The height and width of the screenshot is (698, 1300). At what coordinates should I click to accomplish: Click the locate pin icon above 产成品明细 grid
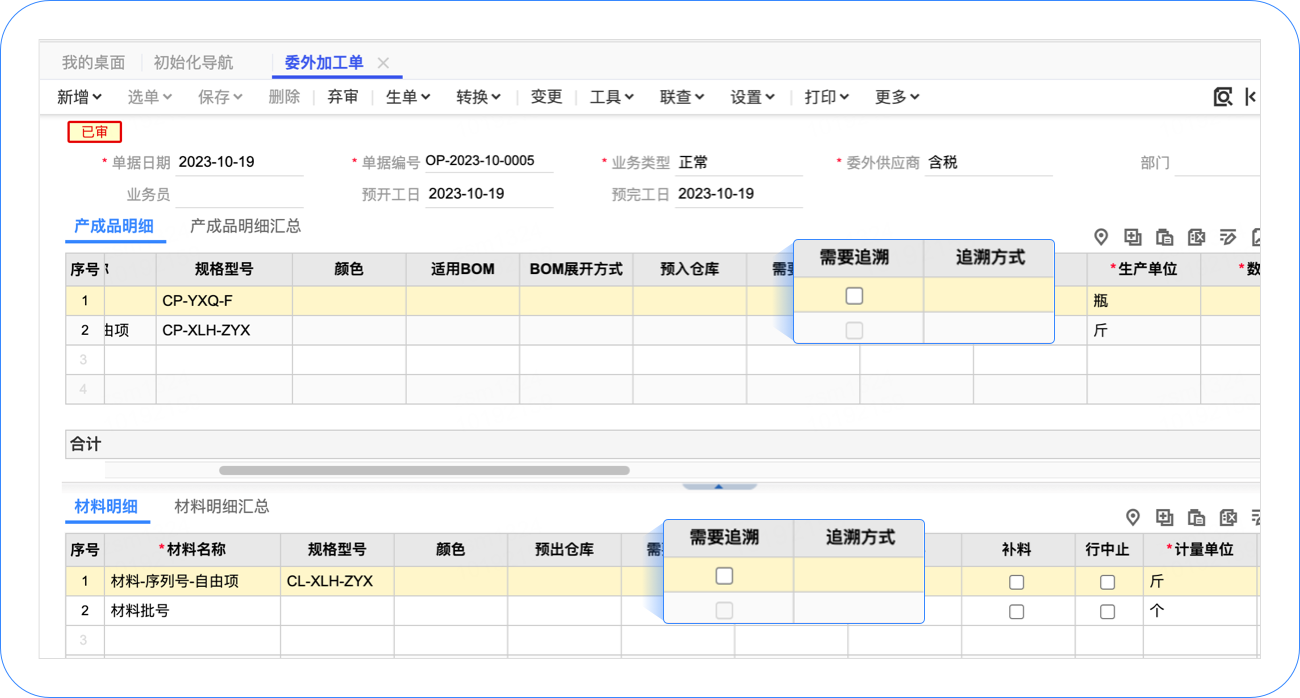pos(1101,237)
